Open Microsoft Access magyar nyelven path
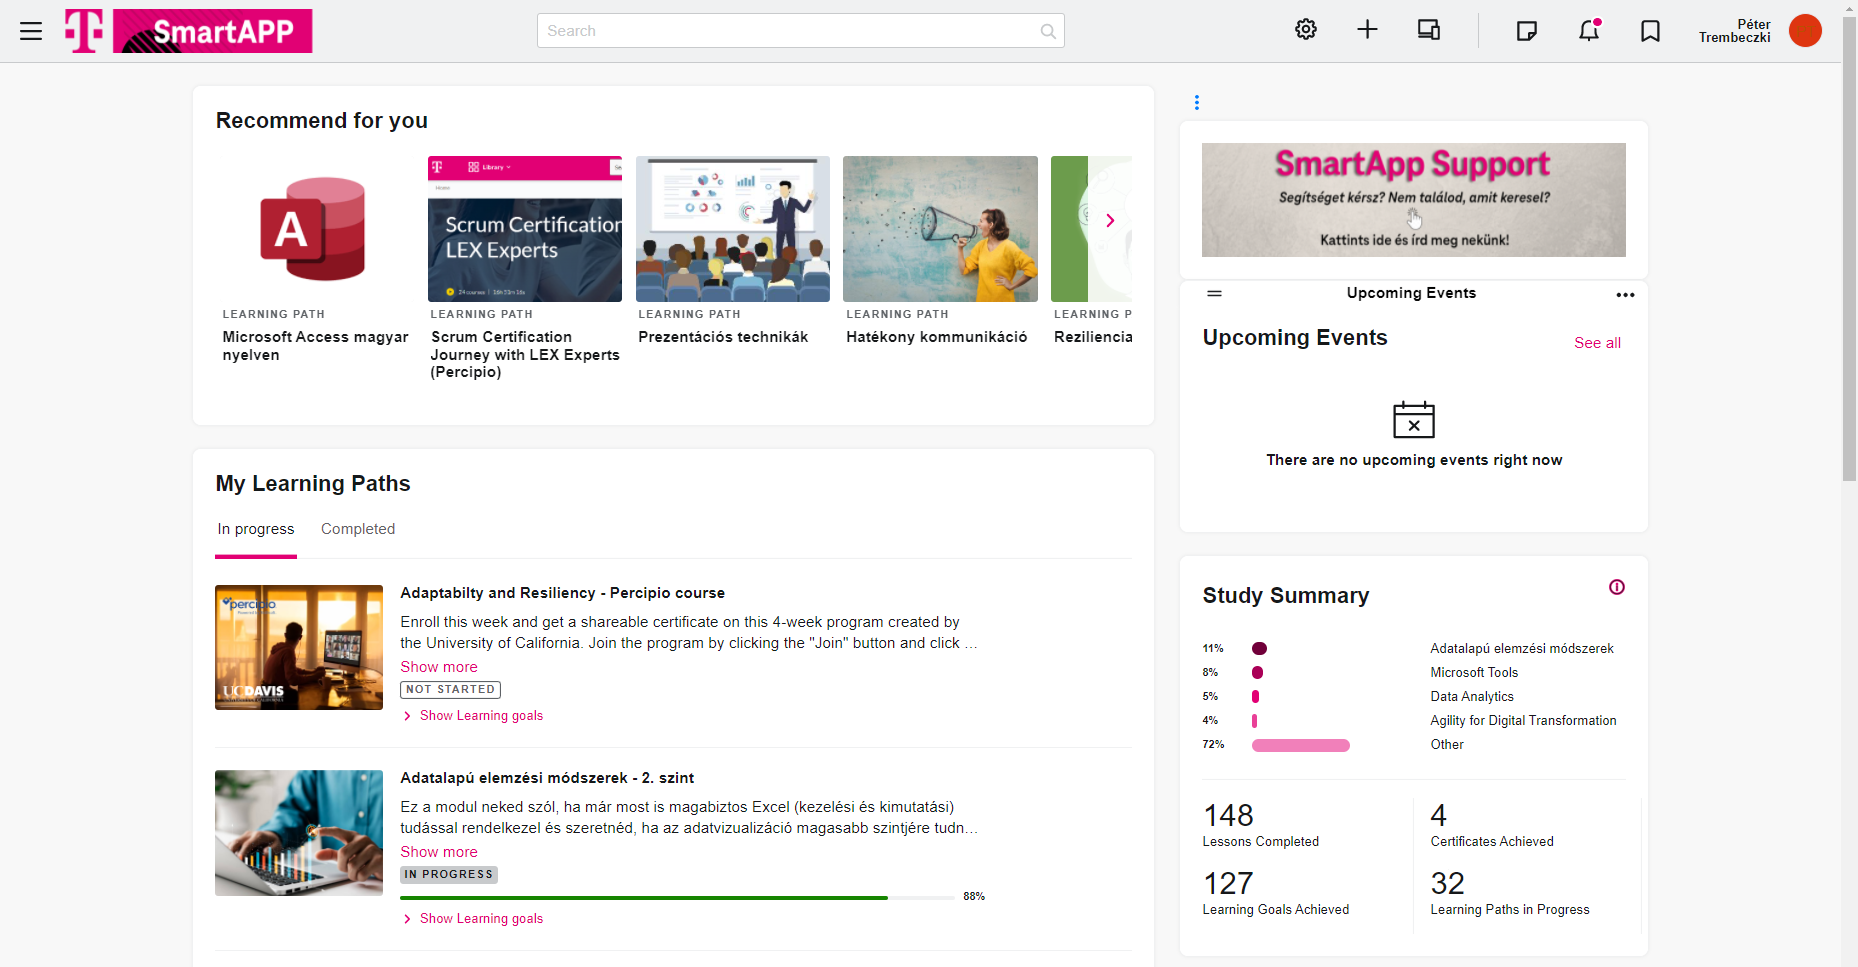 (x=315, y=346)
